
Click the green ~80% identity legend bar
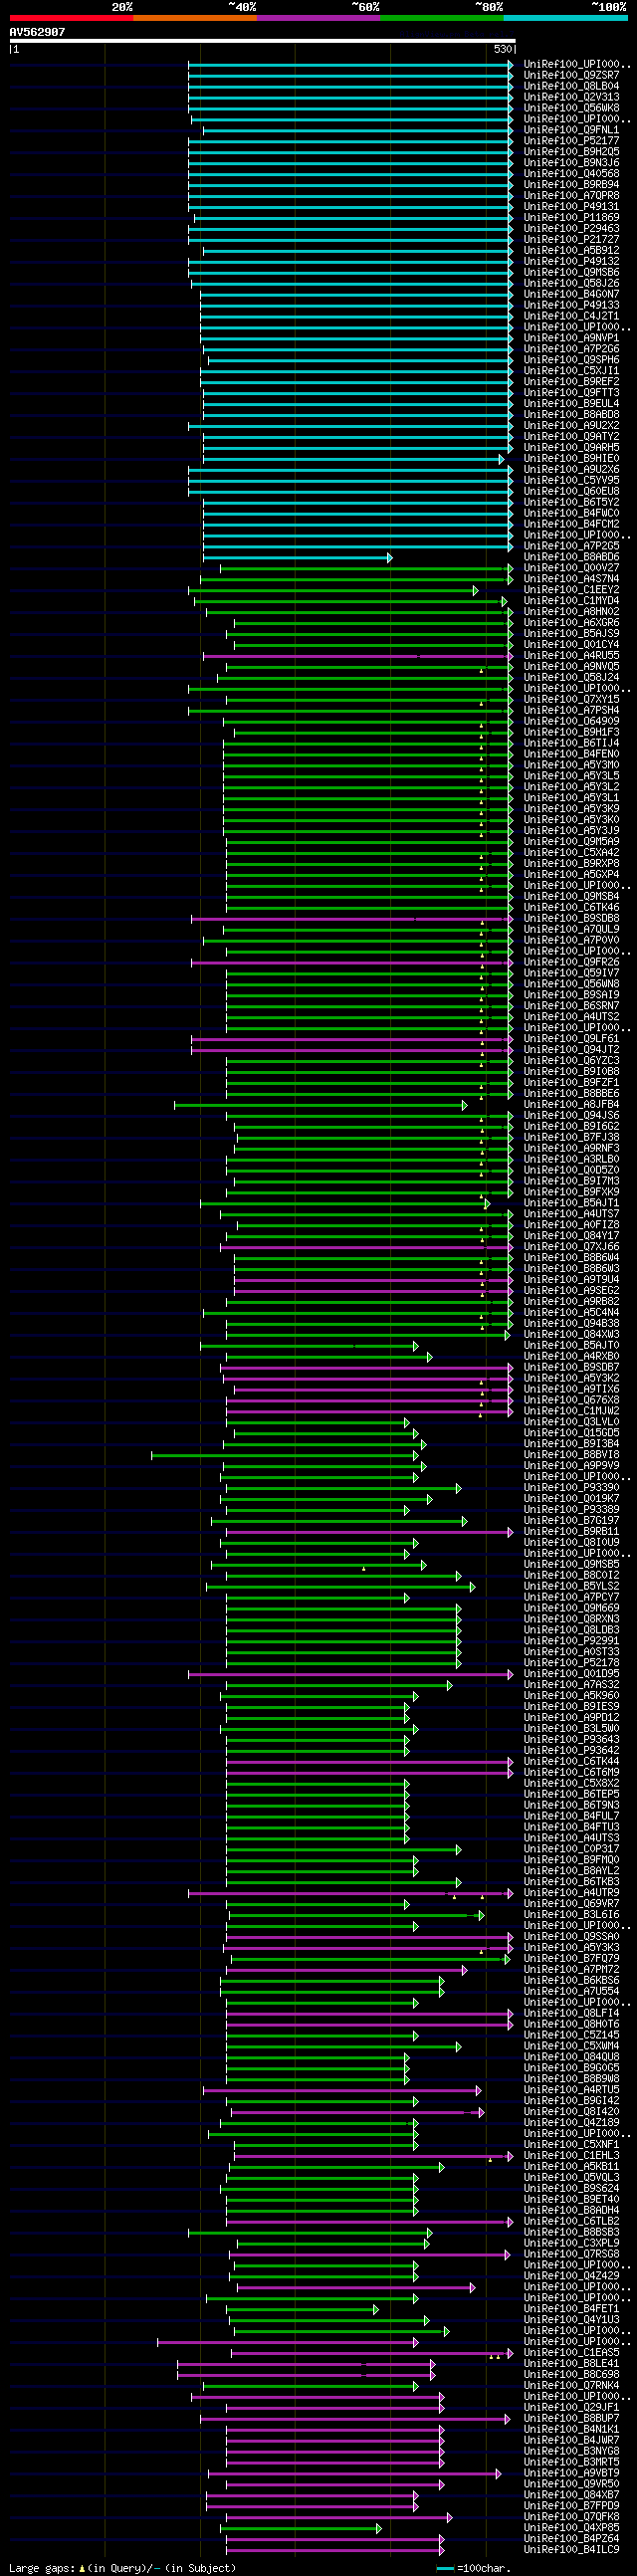[442, 18]
